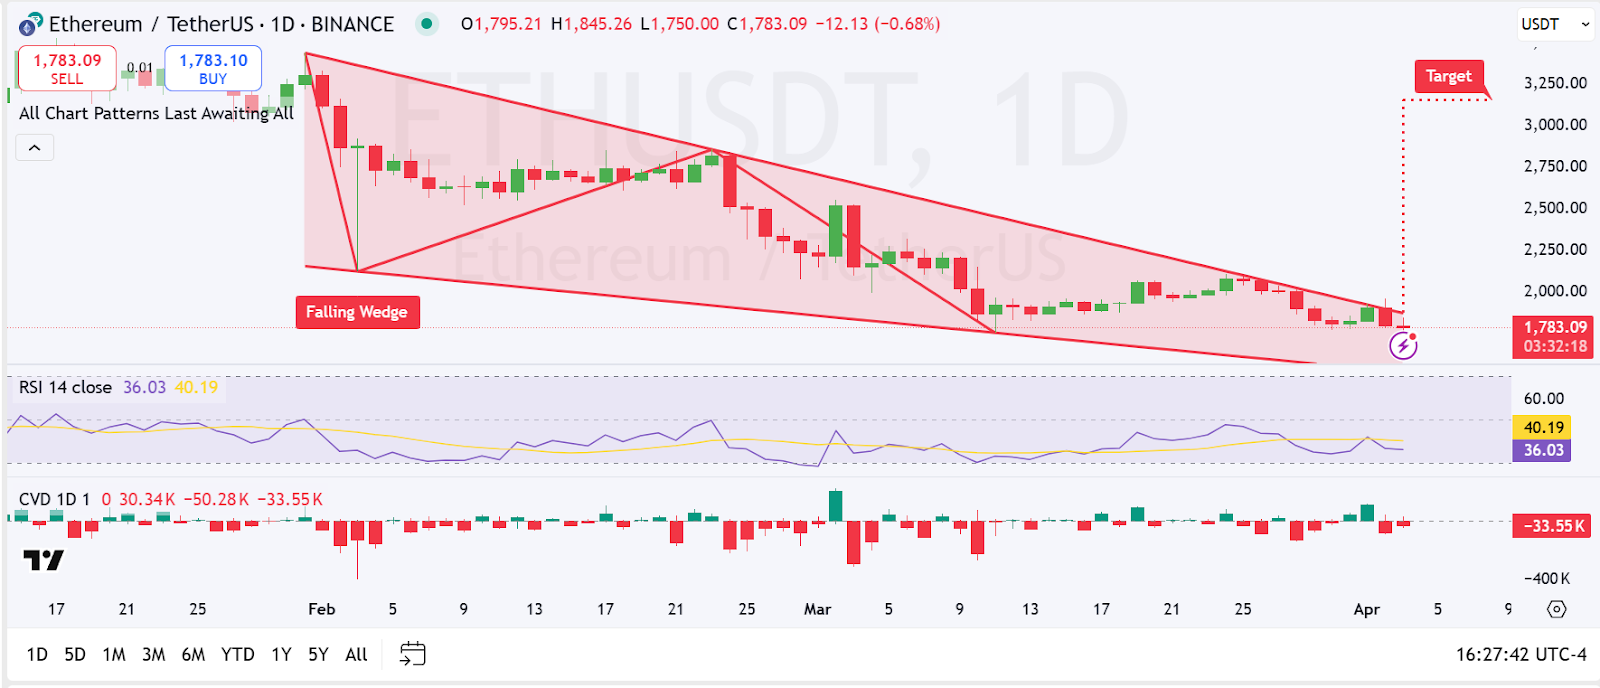Select the All time range
The width and height of the screenshot is (1600, 688).
(356, 654)
